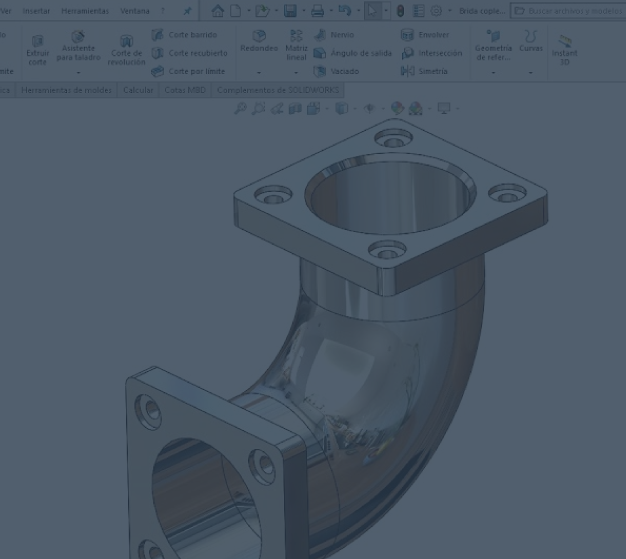Toggle Hide/Show items eye icon

369,108
